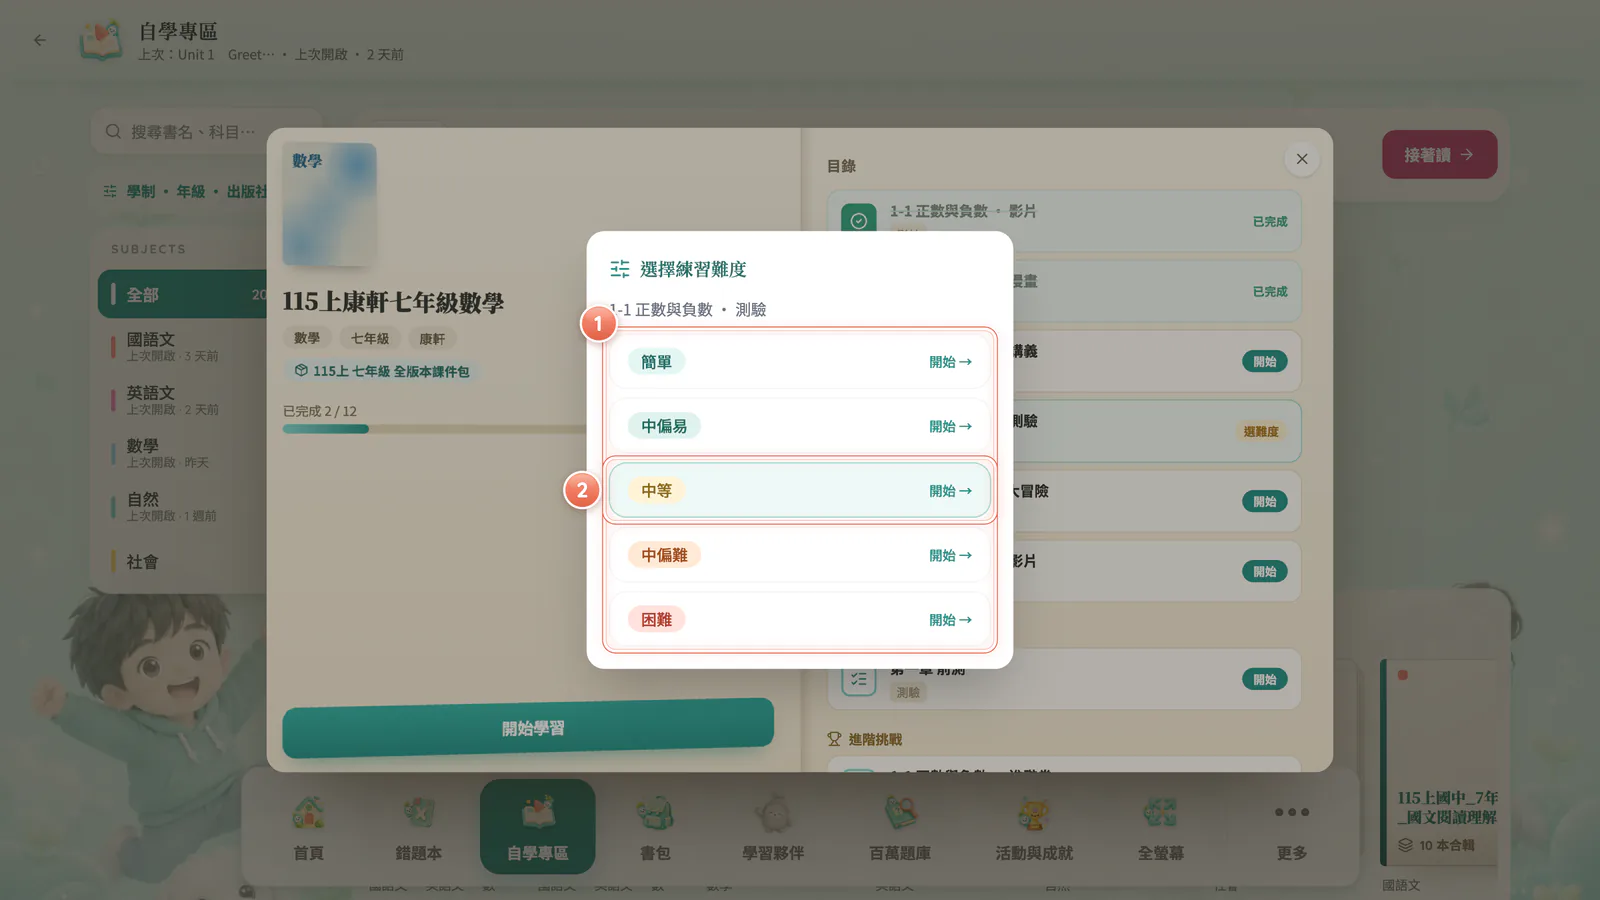Viewport: 1600px width, 900px height.
Task: Open the 更多 three-dots menu
Action: pyautogui.click(x=1292, y=827)
